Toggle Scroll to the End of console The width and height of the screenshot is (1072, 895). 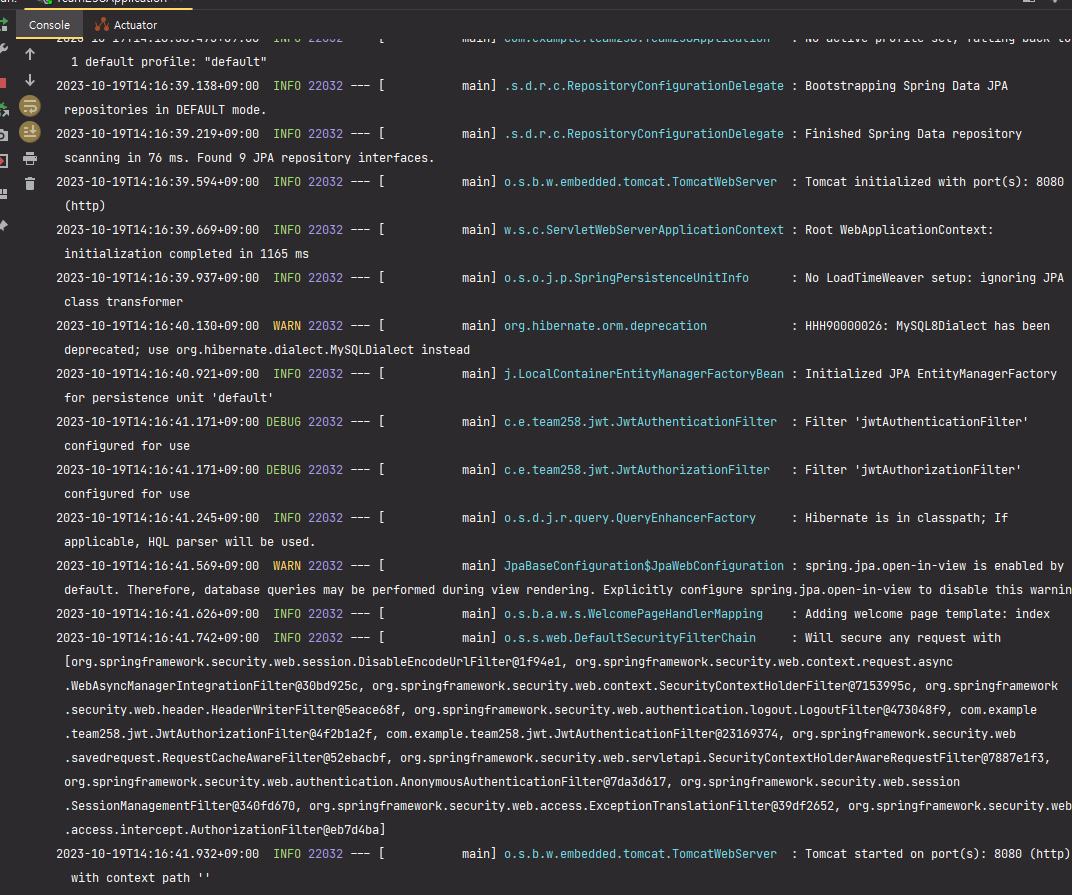(x=30, y=132)
